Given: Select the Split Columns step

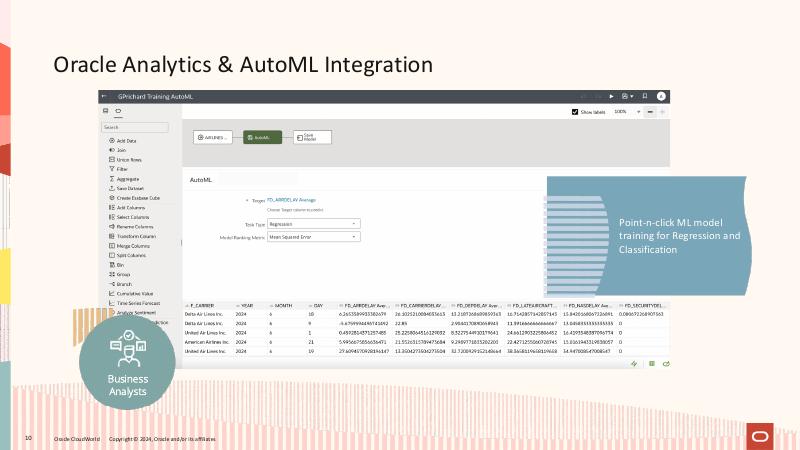Looking at the screenshot, I should tap(127, 255).
